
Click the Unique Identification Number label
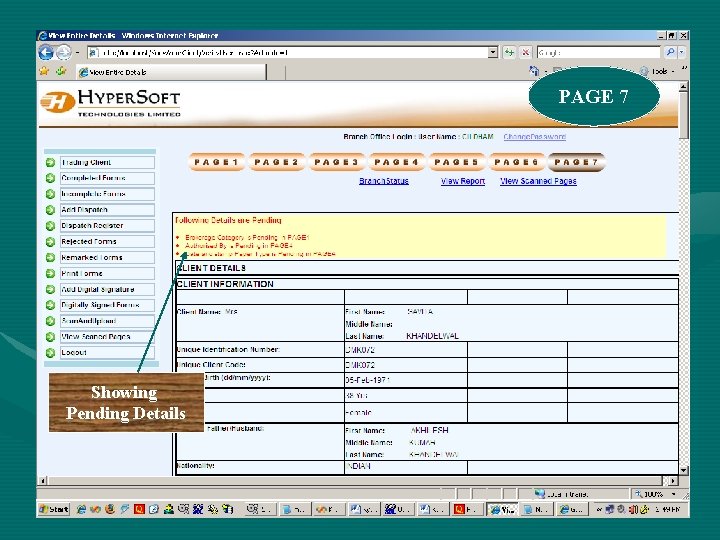228,350
